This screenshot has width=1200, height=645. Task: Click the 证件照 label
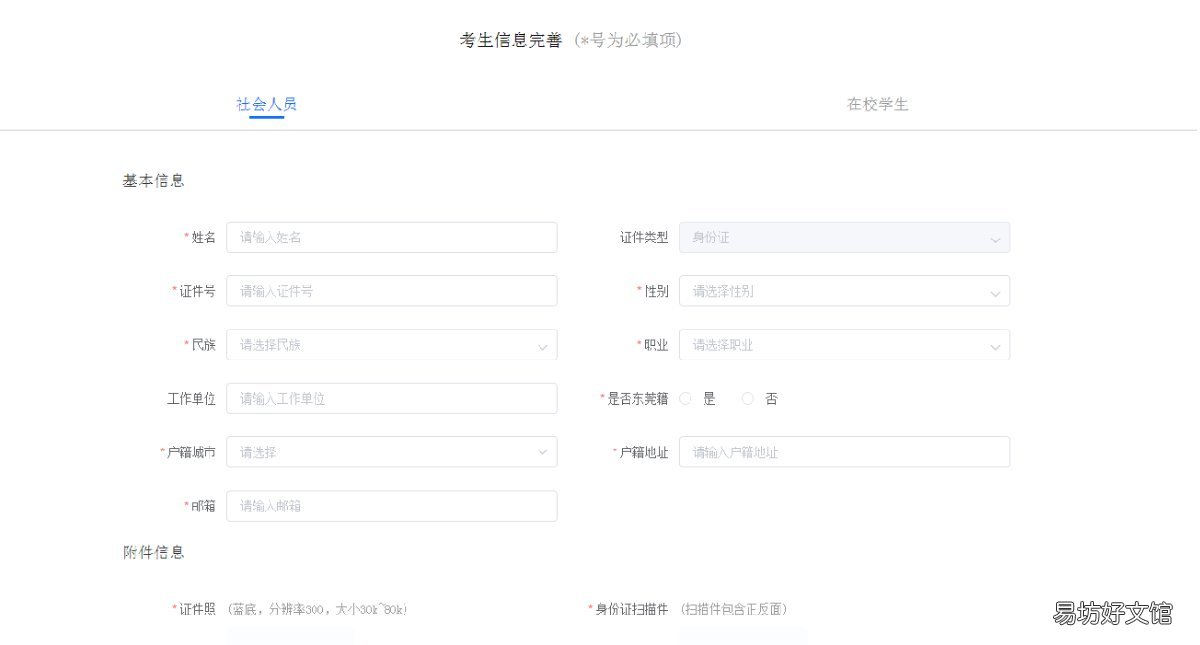197,609
